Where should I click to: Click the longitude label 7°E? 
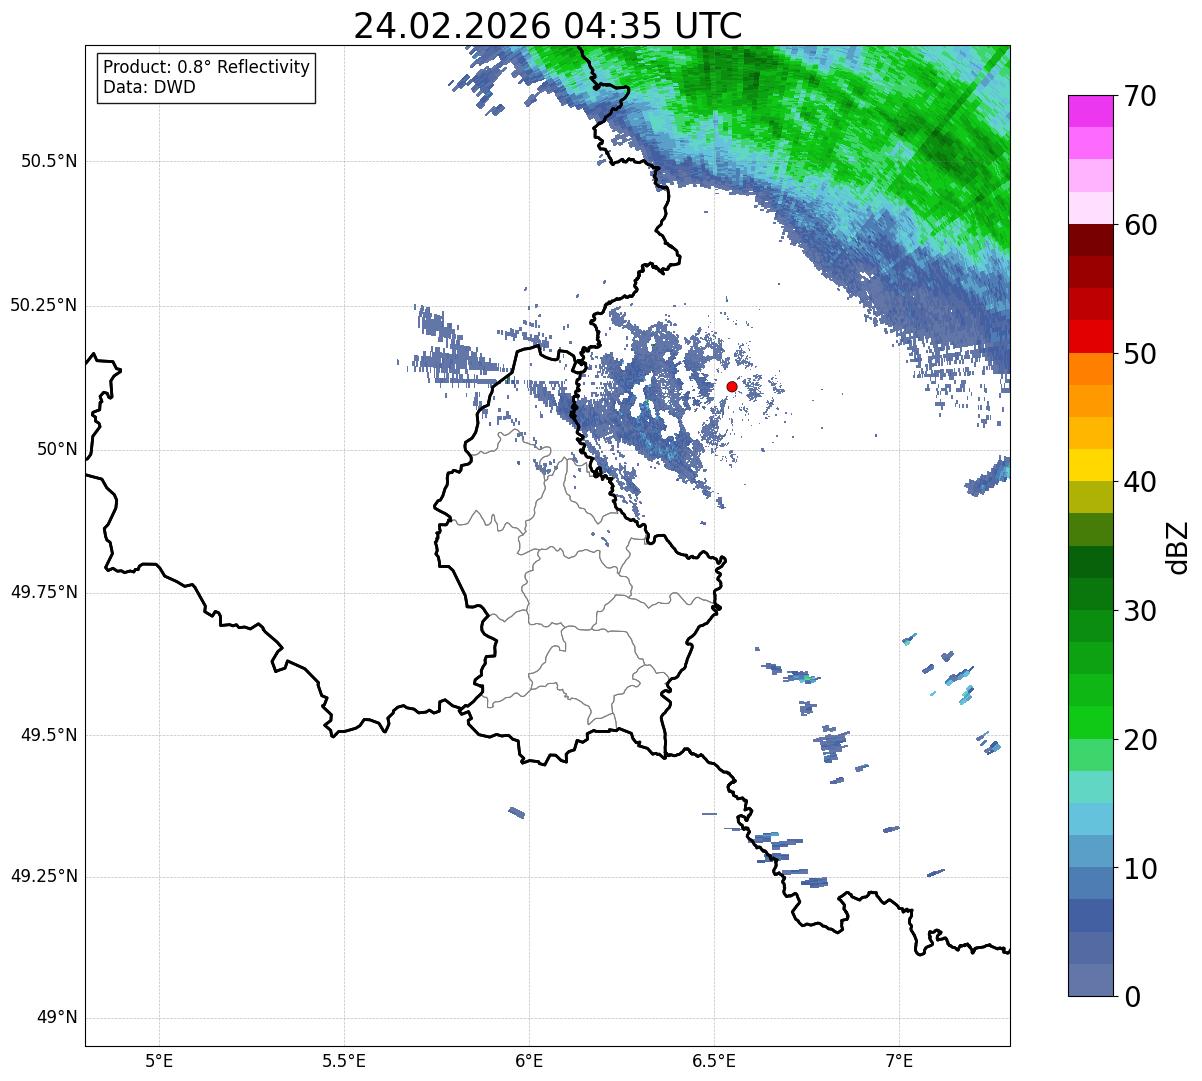point(899,1061)
